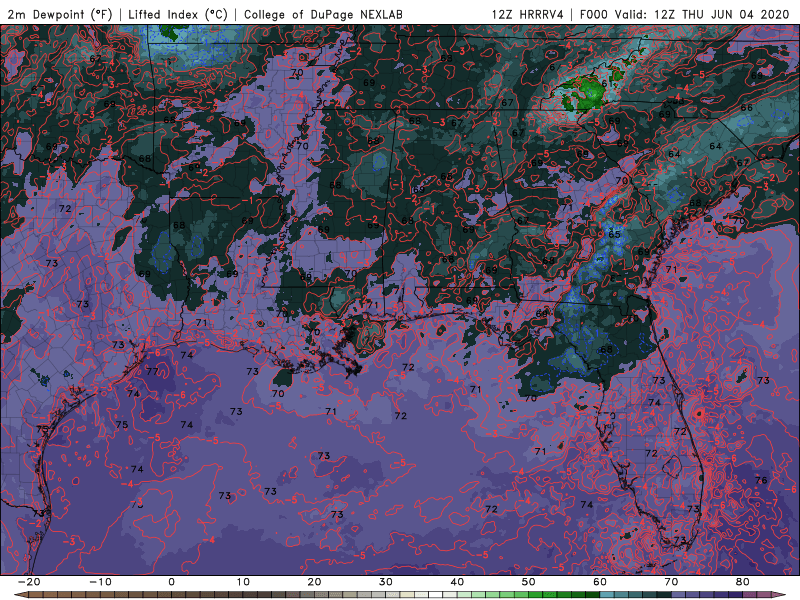Click the 76 dewpoint value on the map

tap(761, 480)
